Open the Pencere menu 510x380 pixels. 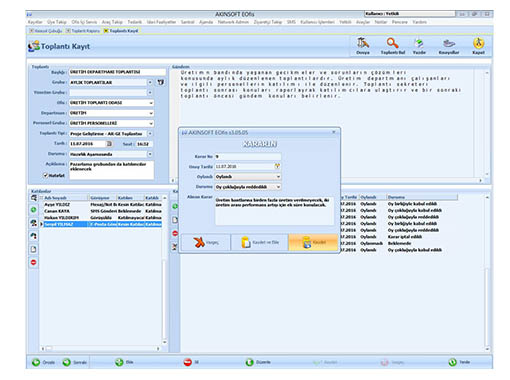[400, 22]
